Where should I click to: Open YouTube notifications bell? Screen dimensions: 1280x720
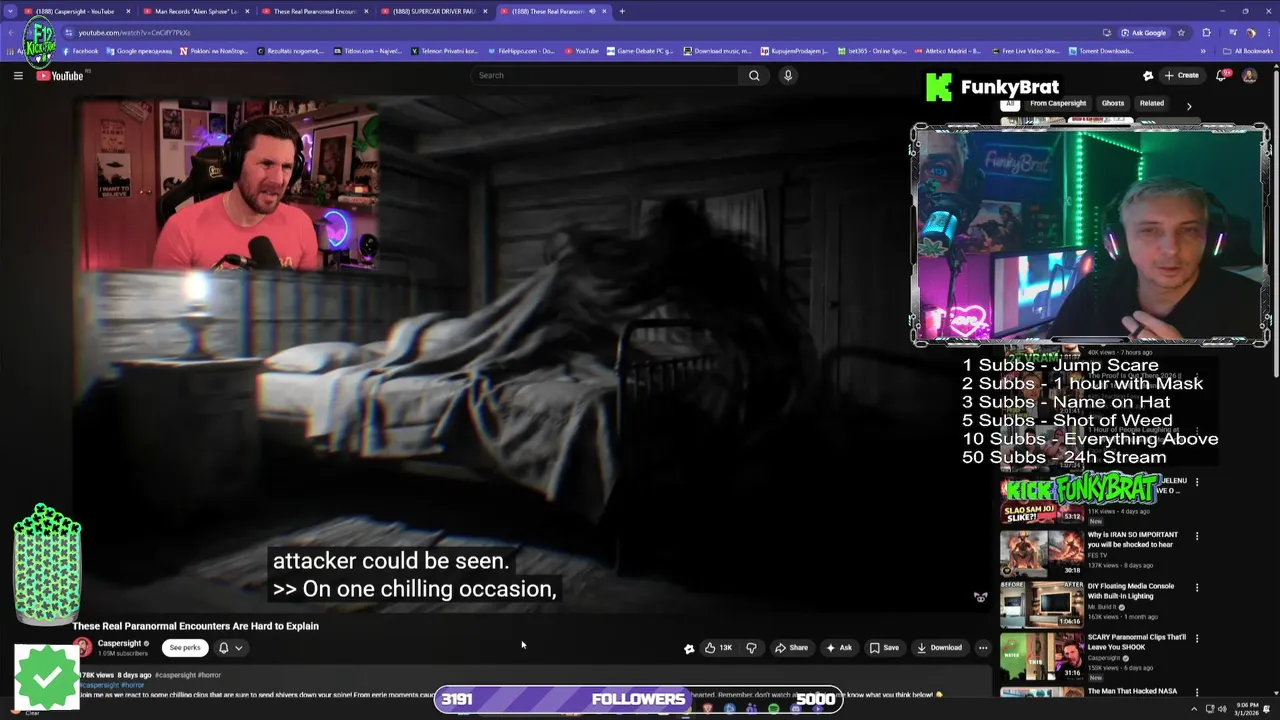click(1221, 75)
